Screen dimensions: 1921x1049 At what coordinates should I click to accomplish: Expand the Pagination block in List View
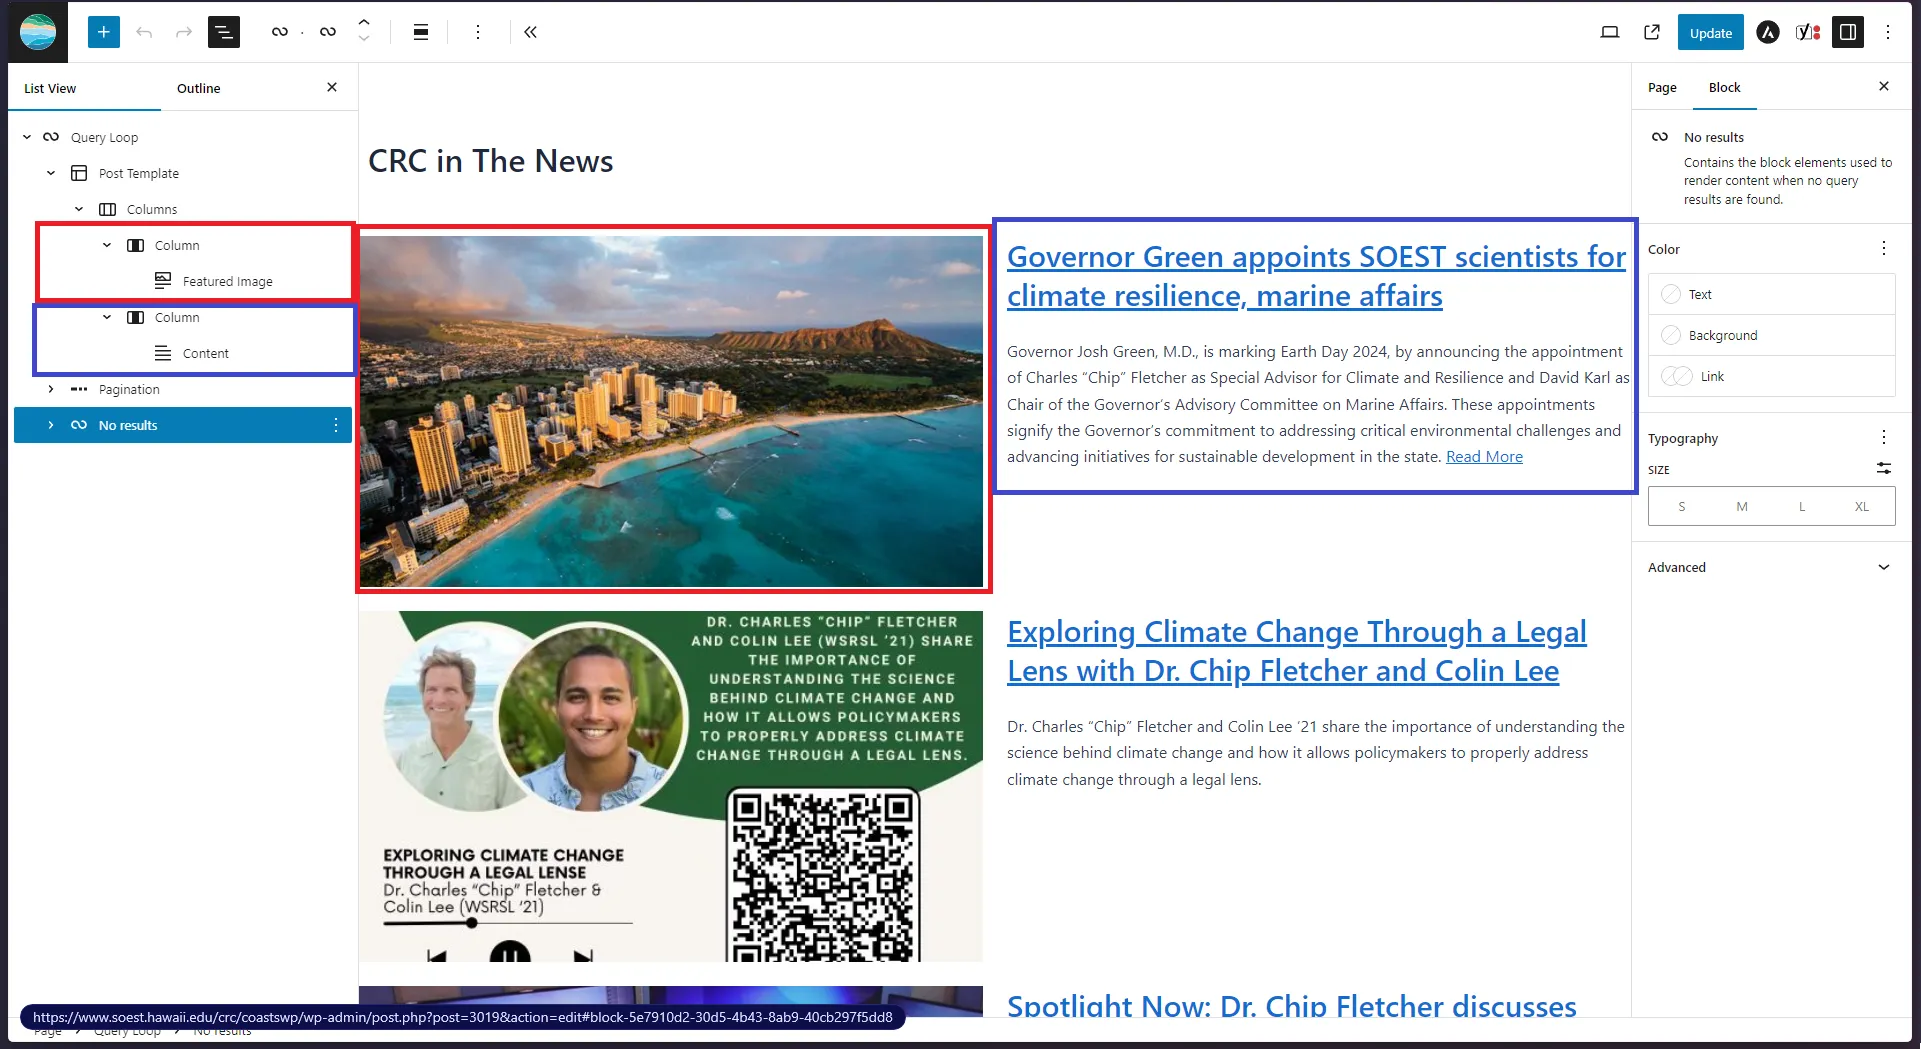coord(51,389)
